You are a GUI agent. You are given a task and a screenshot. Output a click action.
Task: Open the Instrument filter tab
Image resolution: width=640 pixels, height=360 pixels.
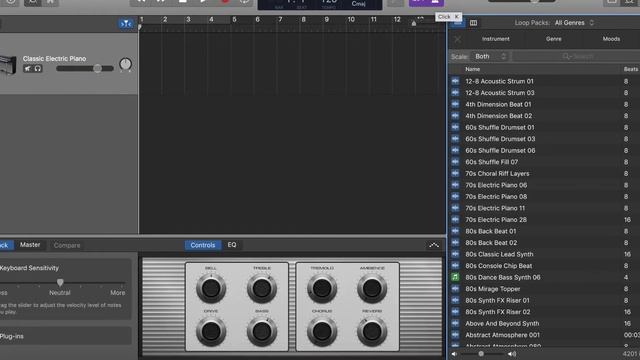tap(496, 39)
